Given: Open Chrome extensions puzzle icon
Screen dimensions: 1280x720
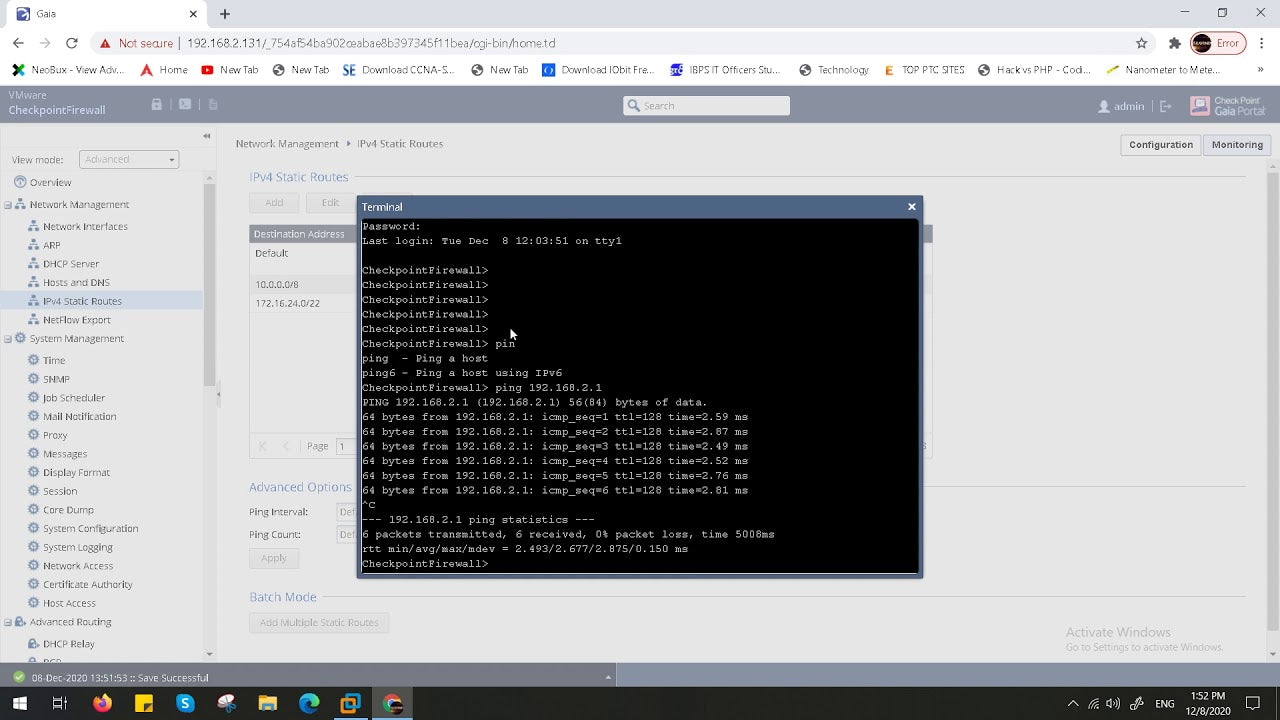Looking at the screenshot, I should coord(1174,43).
